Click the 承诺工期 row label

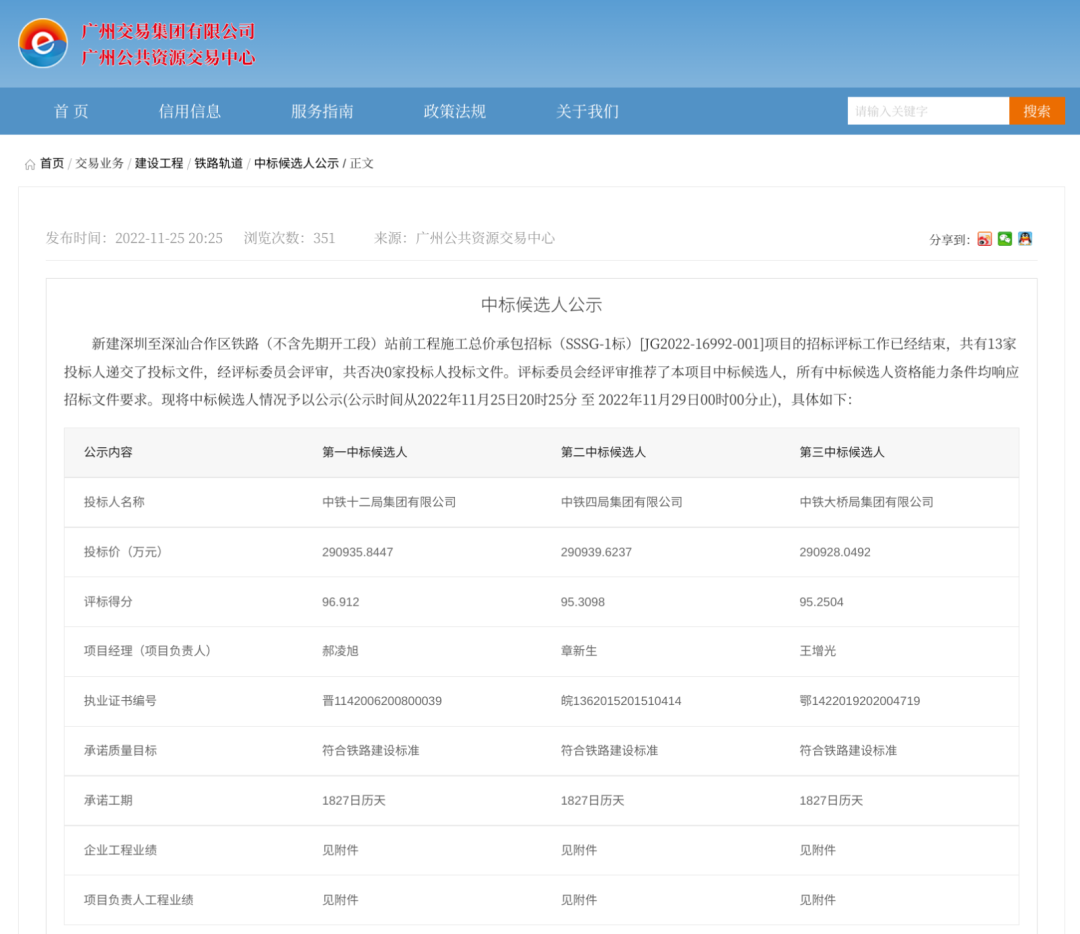(108, 800)
